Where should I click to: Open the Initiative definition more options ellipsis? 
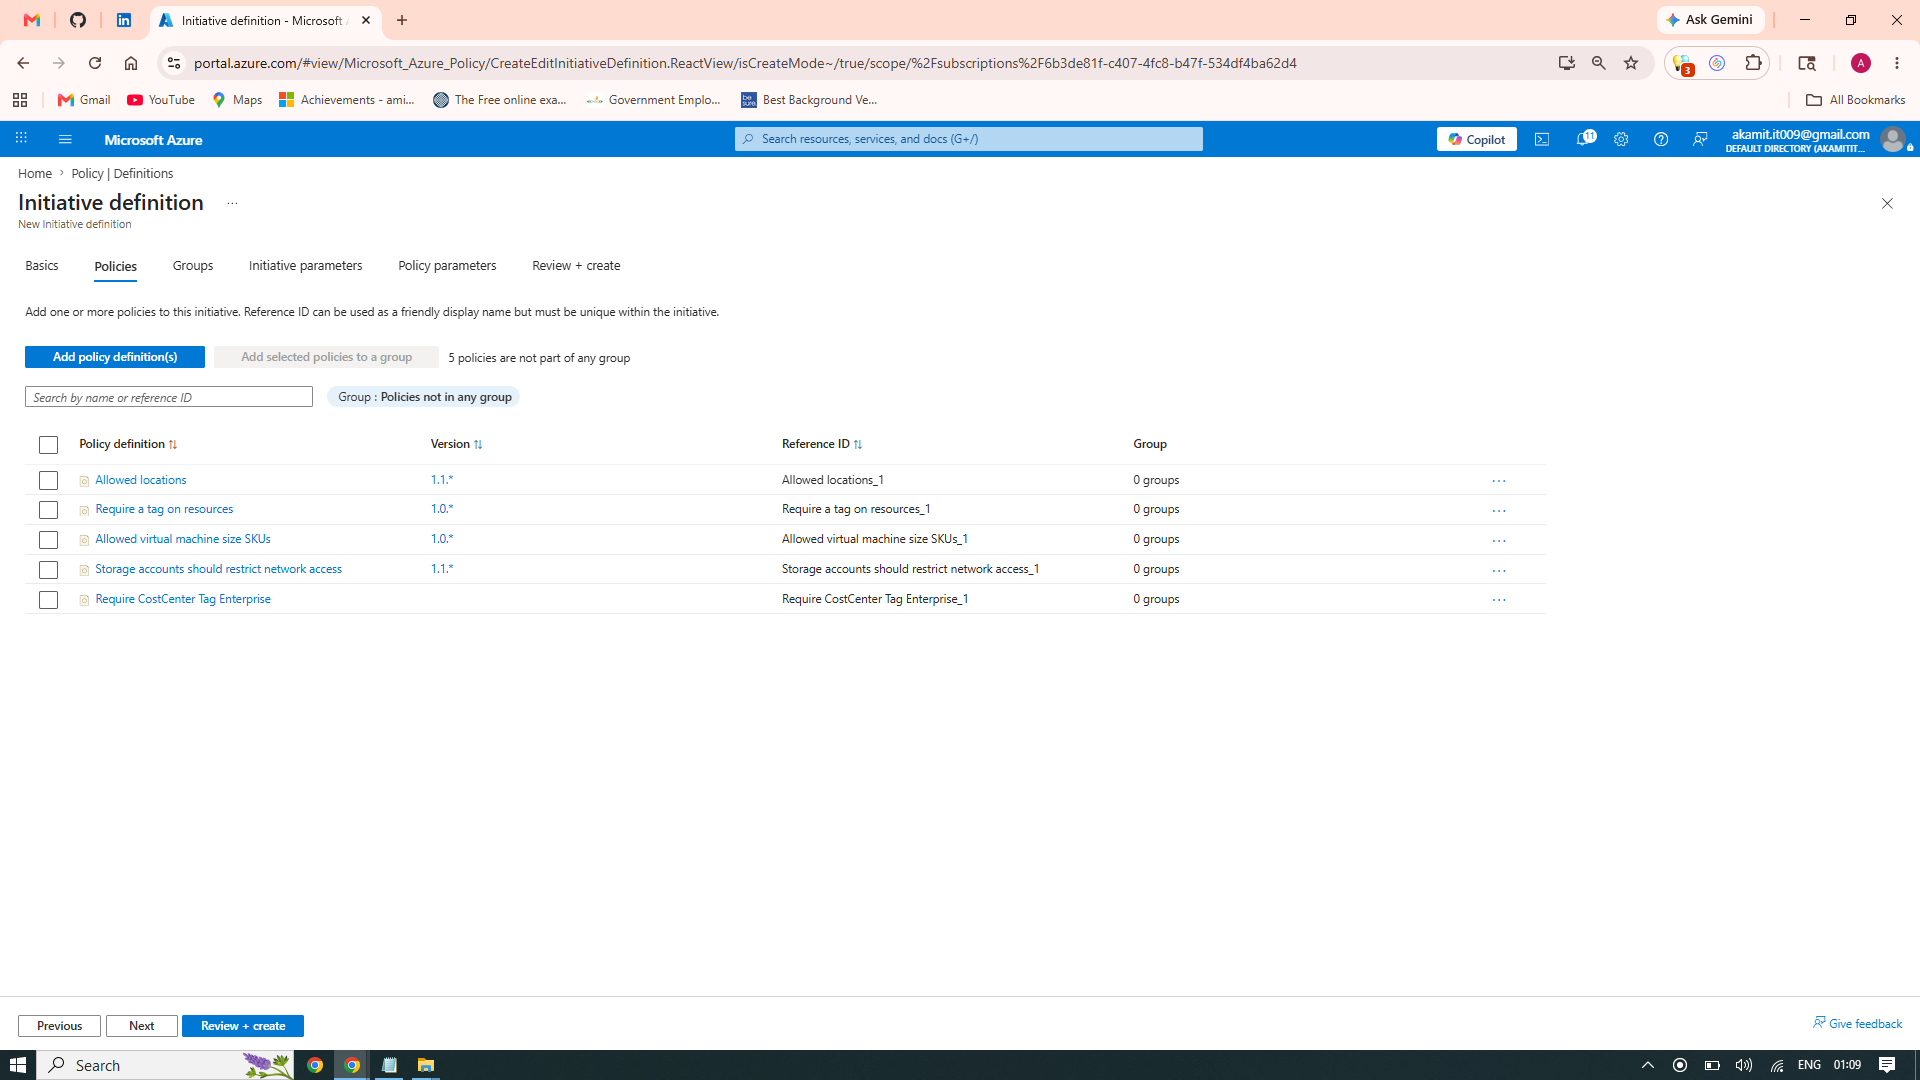(232, 203)
